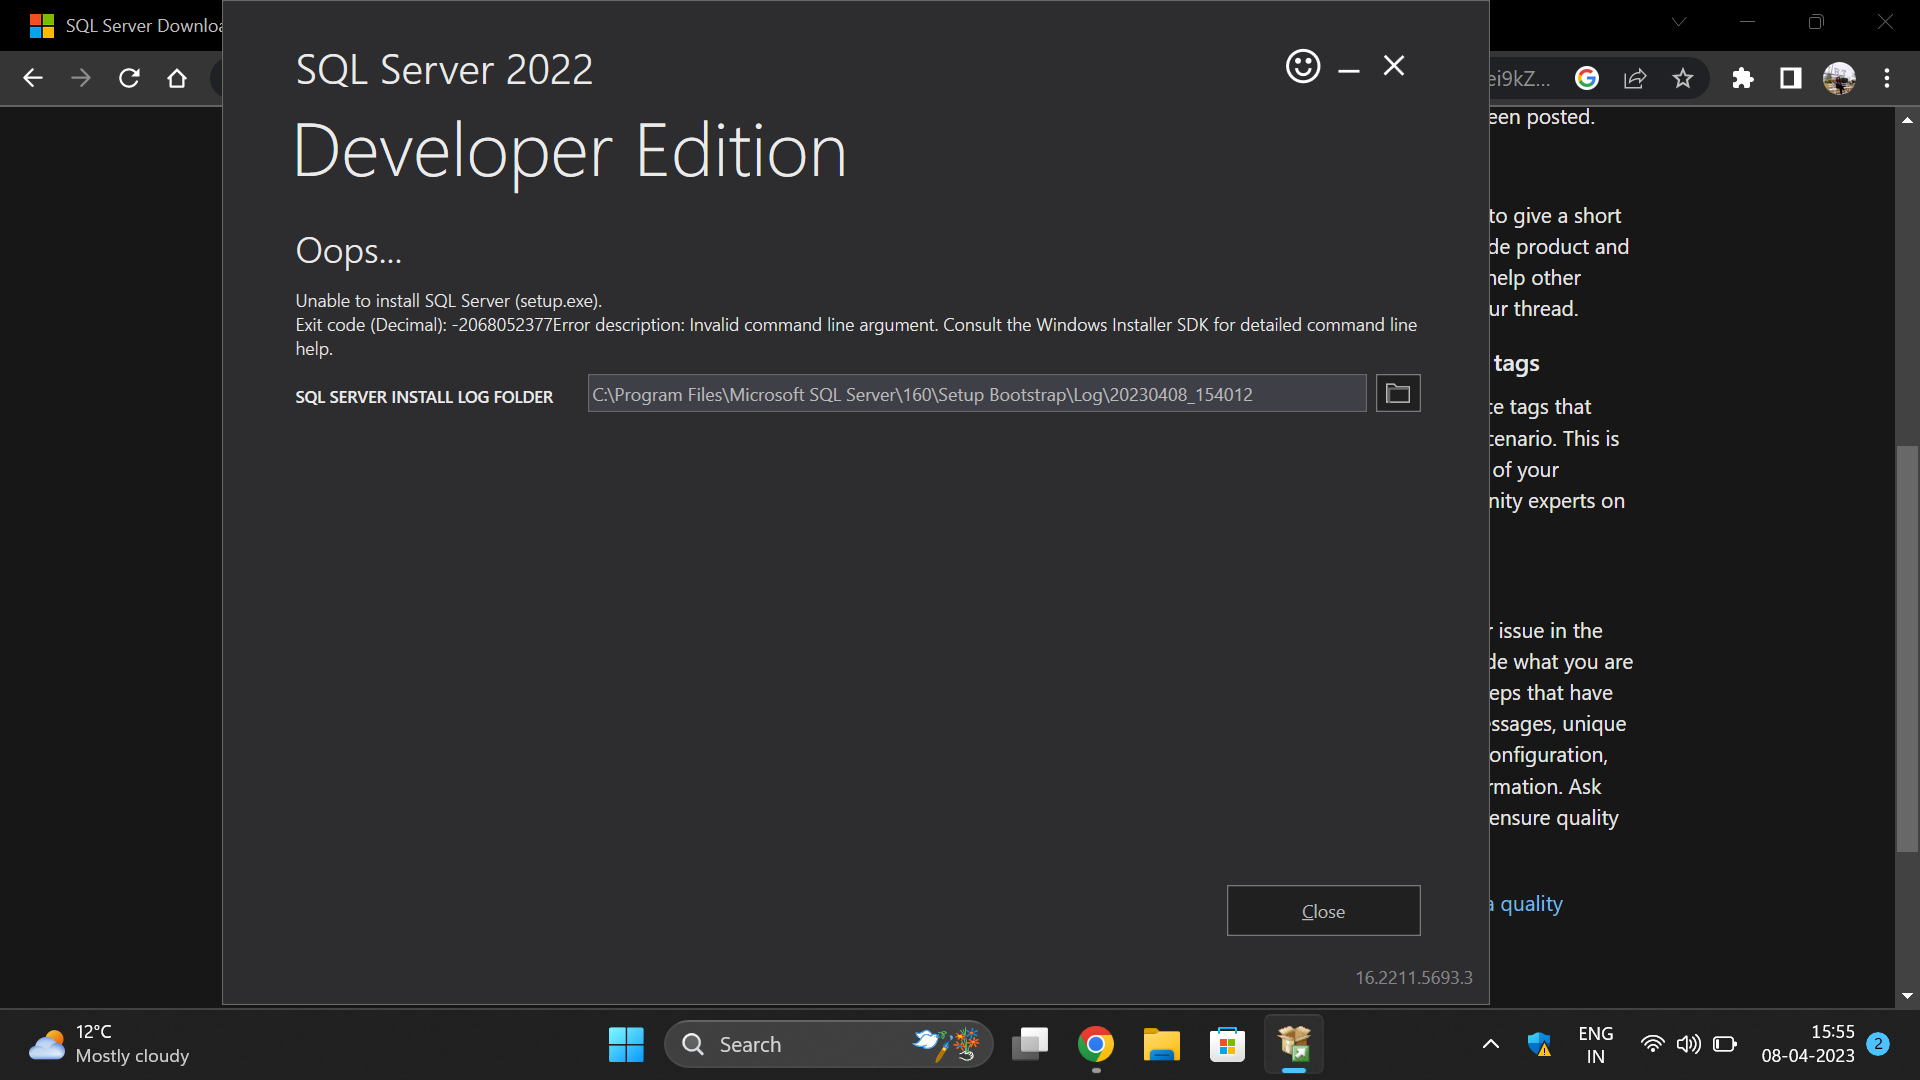This screenshot has width=1920, height=1080.
Task: Open Windows Start menu
Action: 626,1044
